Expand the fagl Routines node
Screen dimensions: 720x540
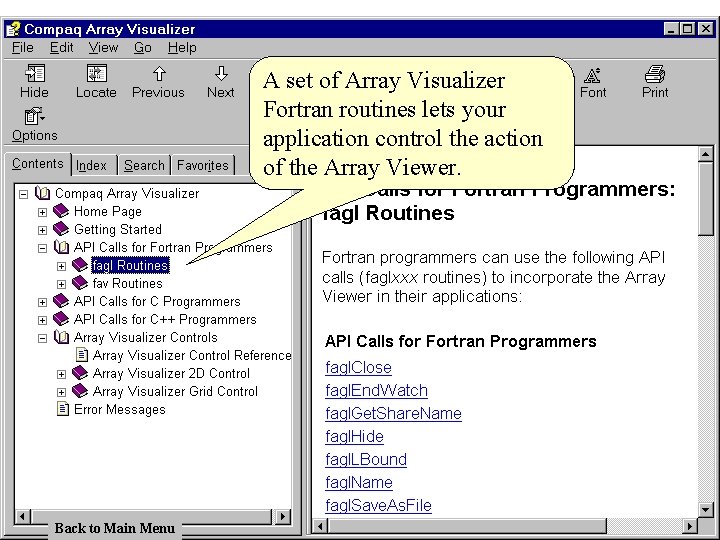tap(61, 266)
